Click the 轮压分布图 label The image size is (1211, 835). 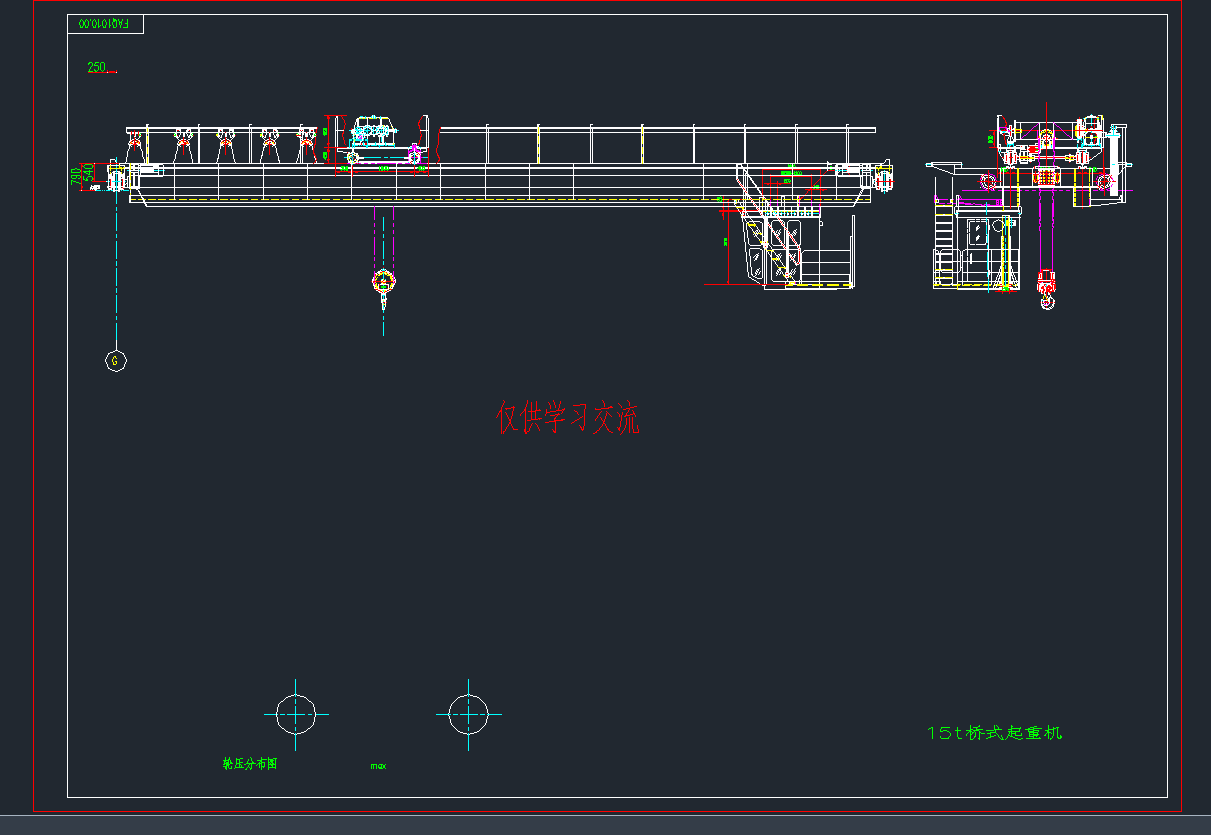pos(249,764)
